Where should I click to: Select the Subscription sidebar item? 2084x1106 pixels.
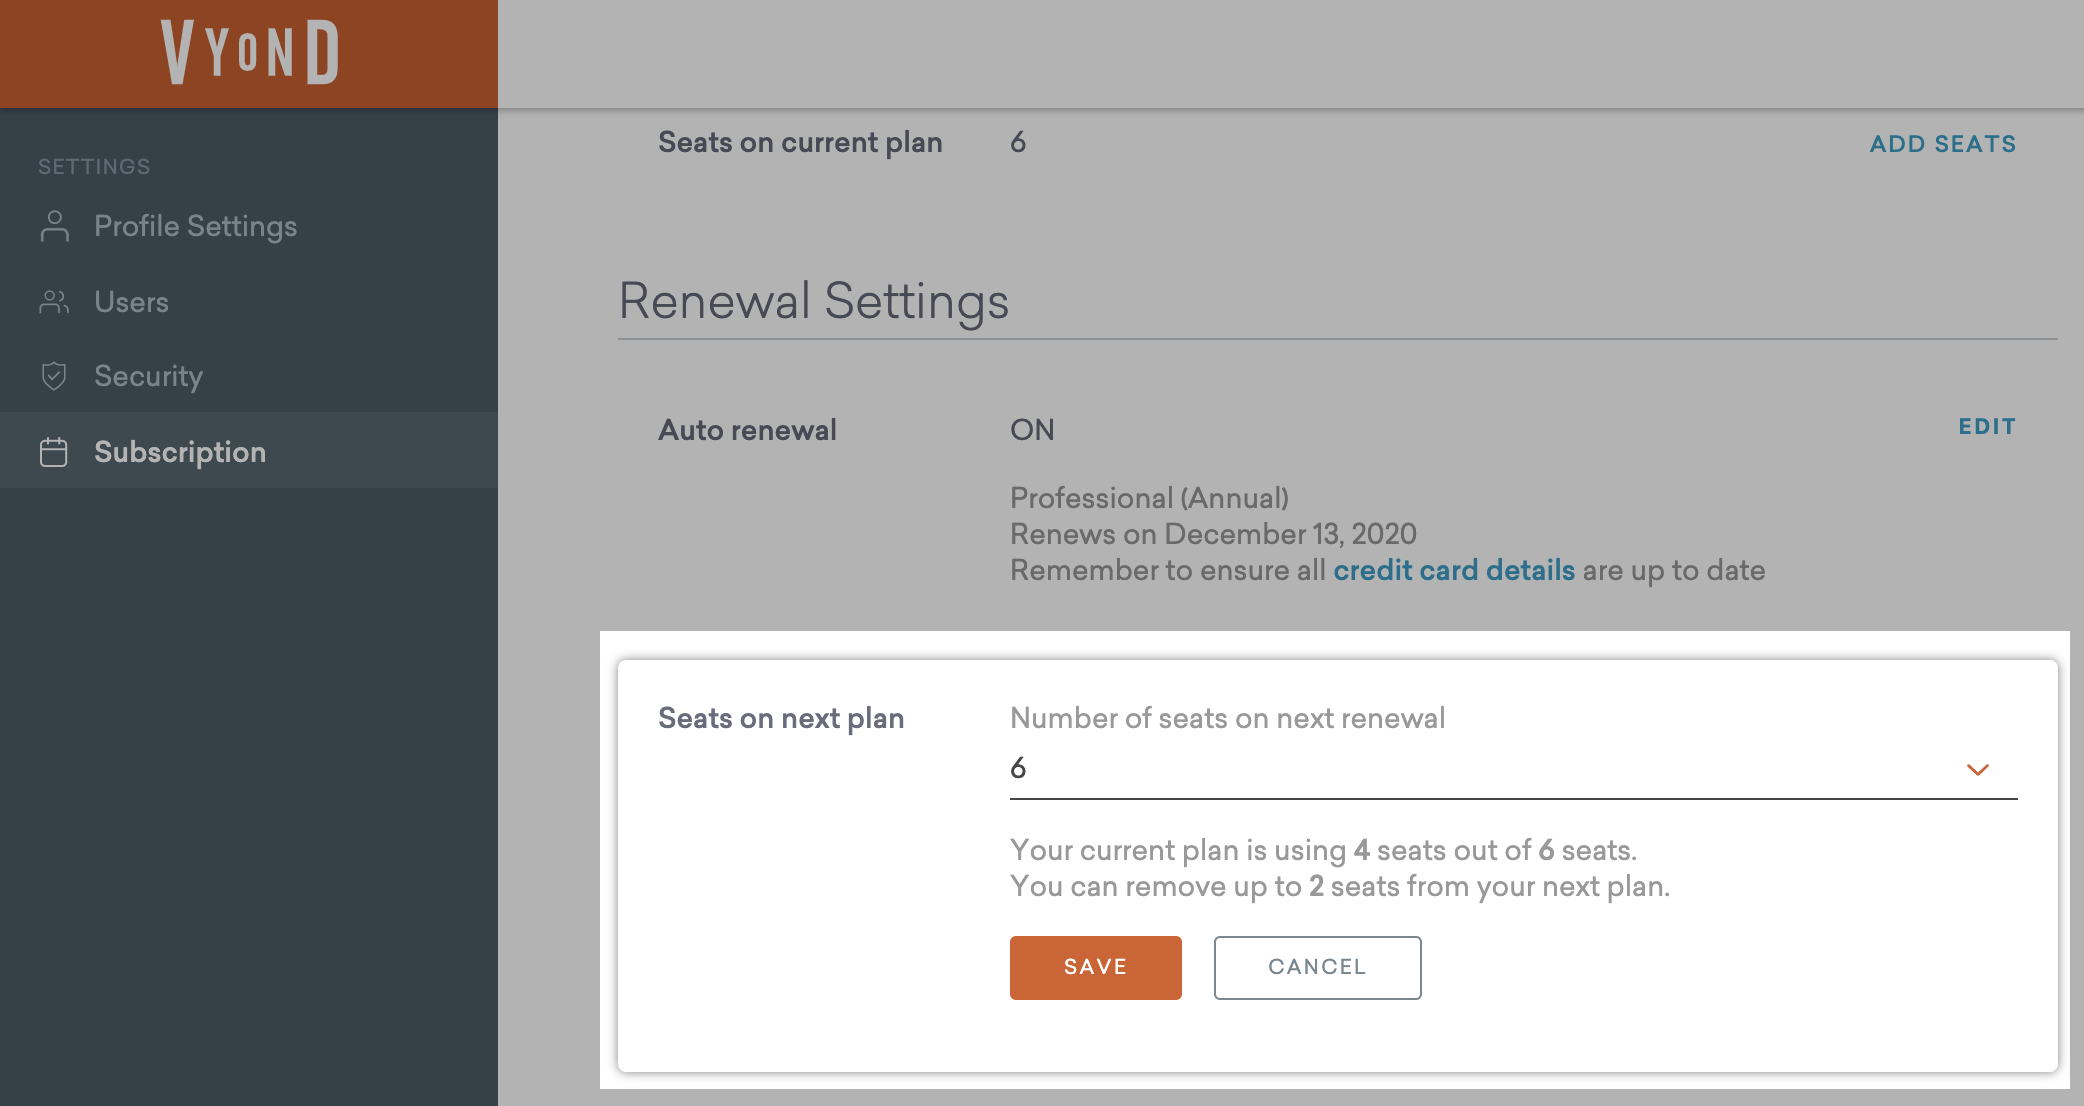(x=180, y=452)
